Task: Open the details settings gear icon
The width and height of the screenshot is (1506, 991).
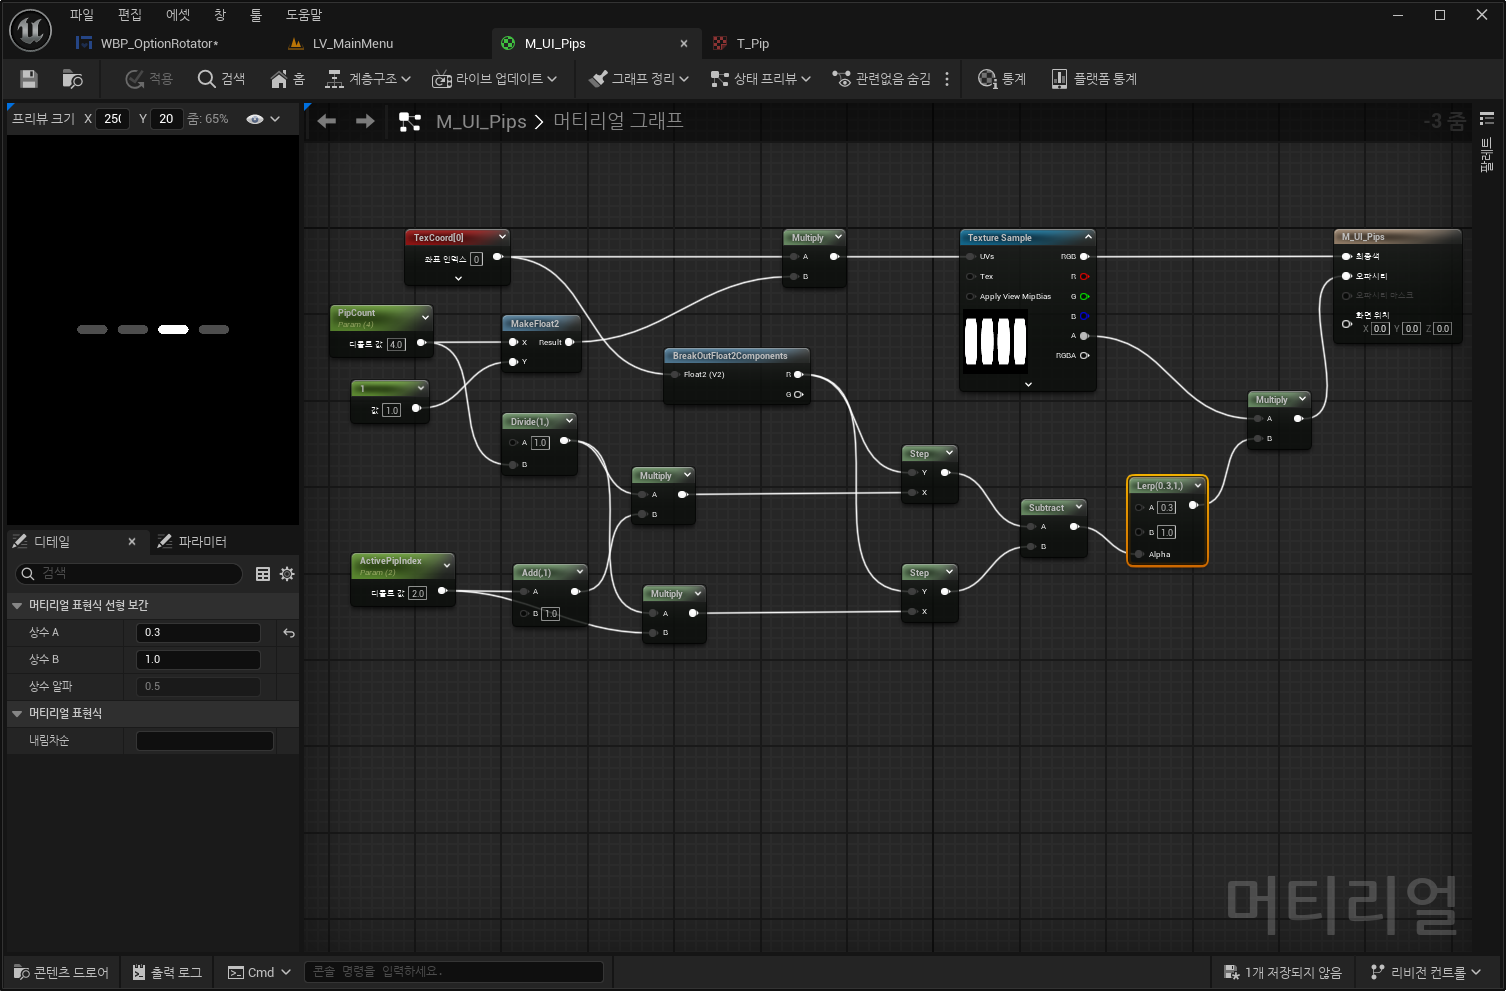Action: tap(287, 574)
